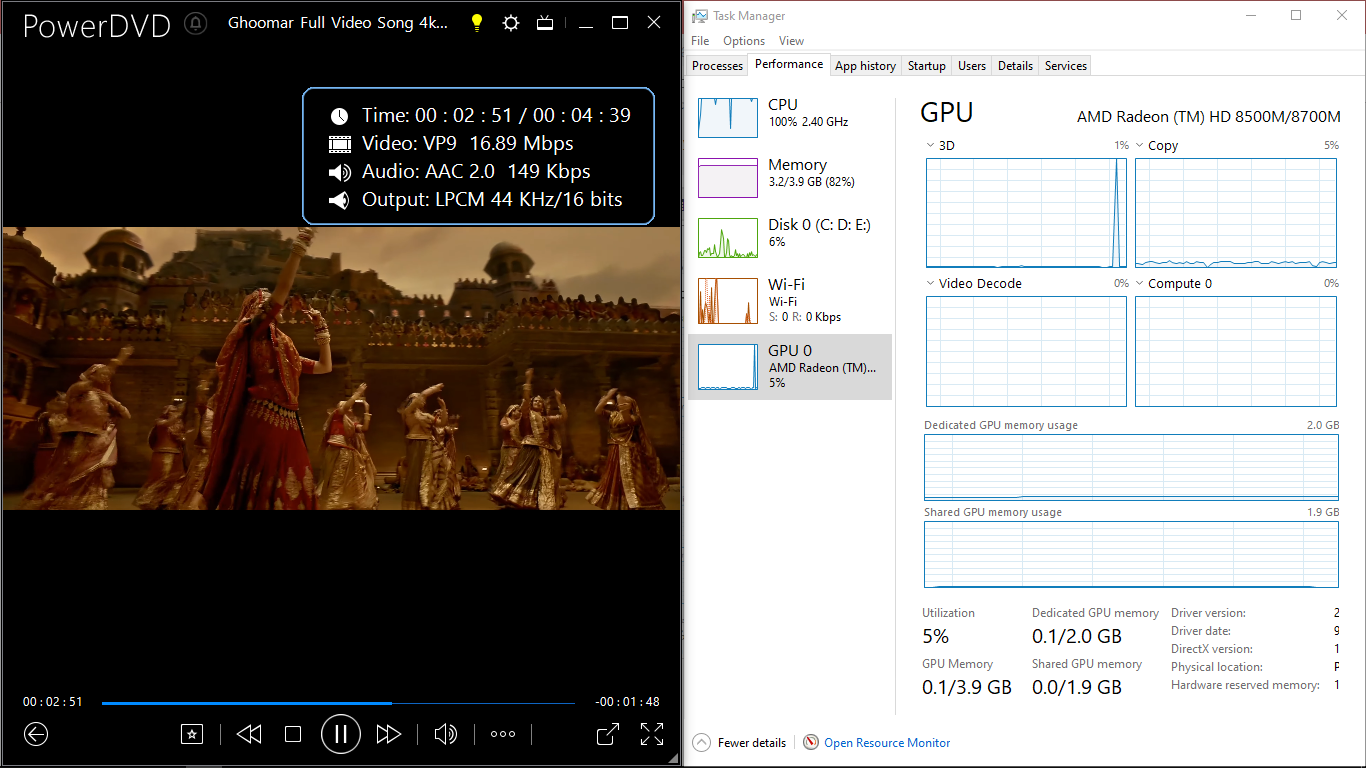Image resolution: width=1366 pixels, height=768 pixels.
Task: Switch to the App history tab
Action: 865,66
